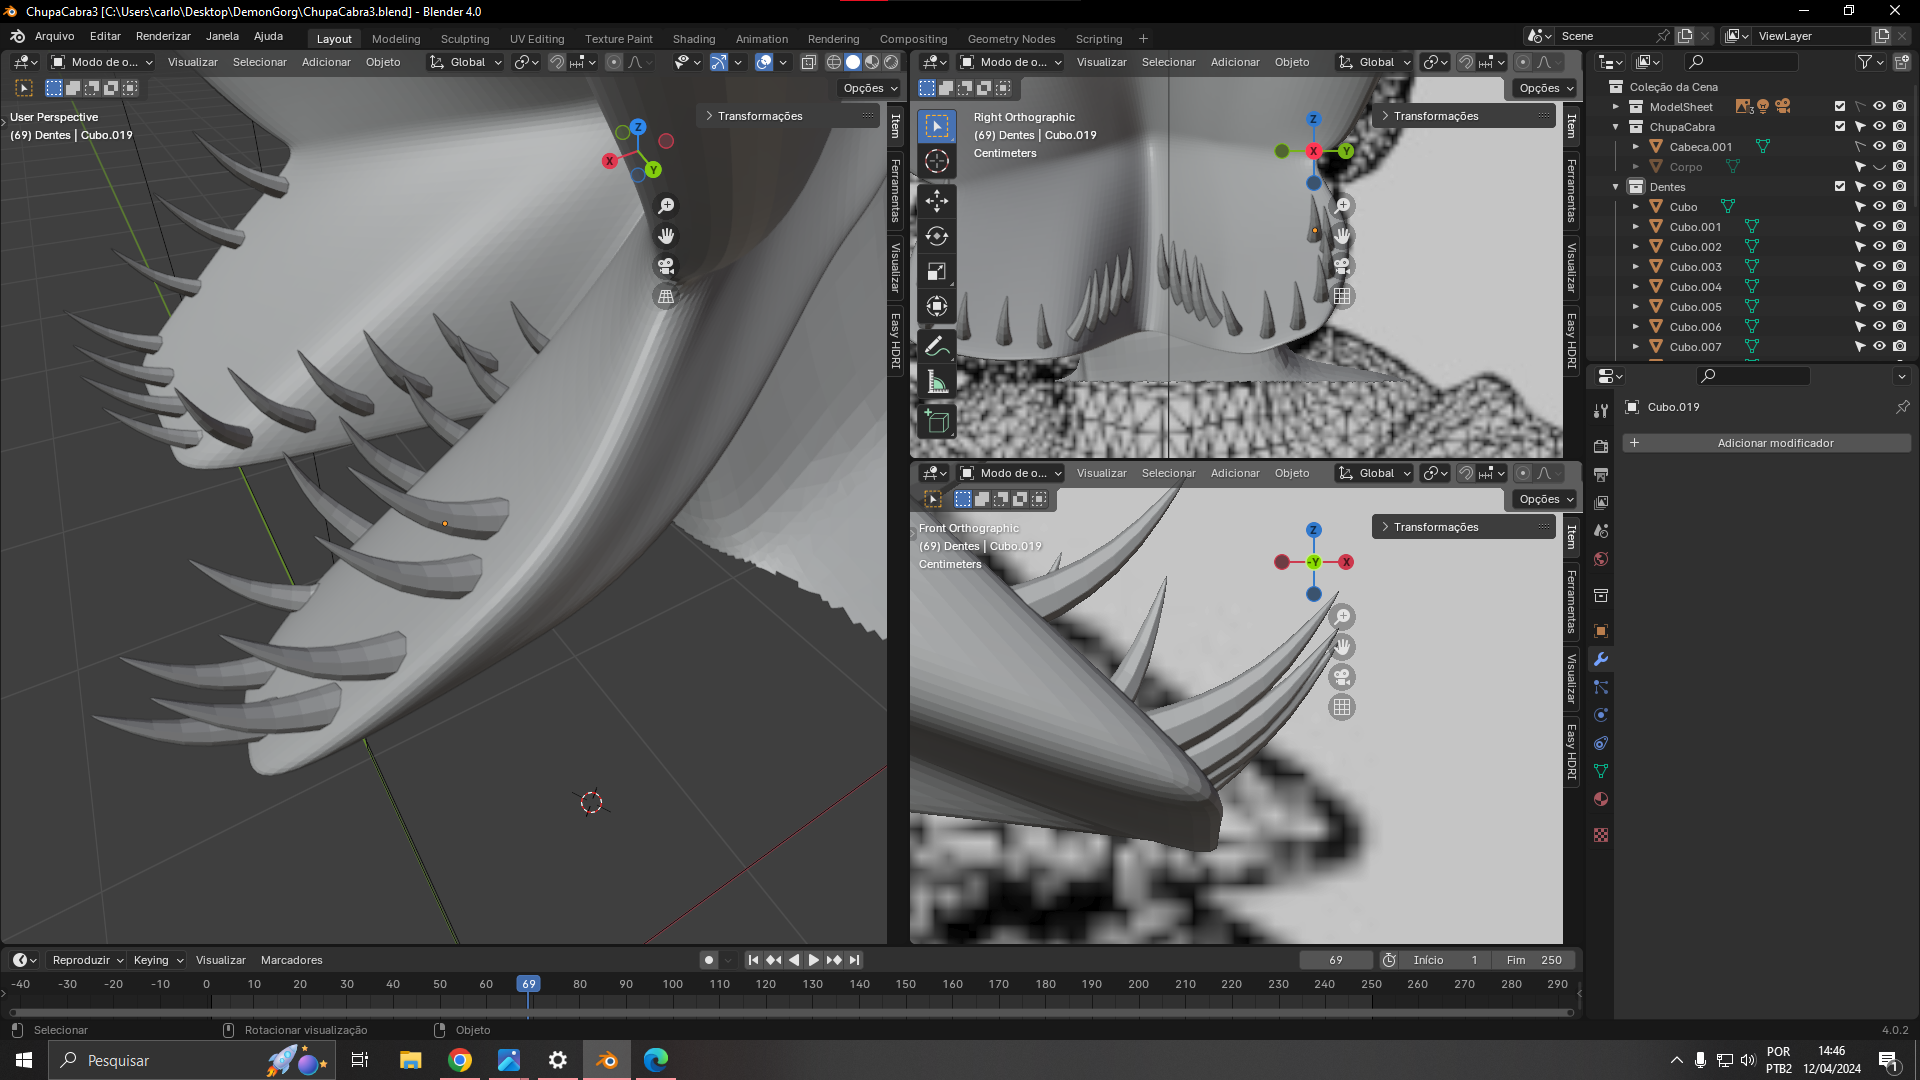Select the Annotate pencil tool

pyautogui.click(x=936, y=347)
